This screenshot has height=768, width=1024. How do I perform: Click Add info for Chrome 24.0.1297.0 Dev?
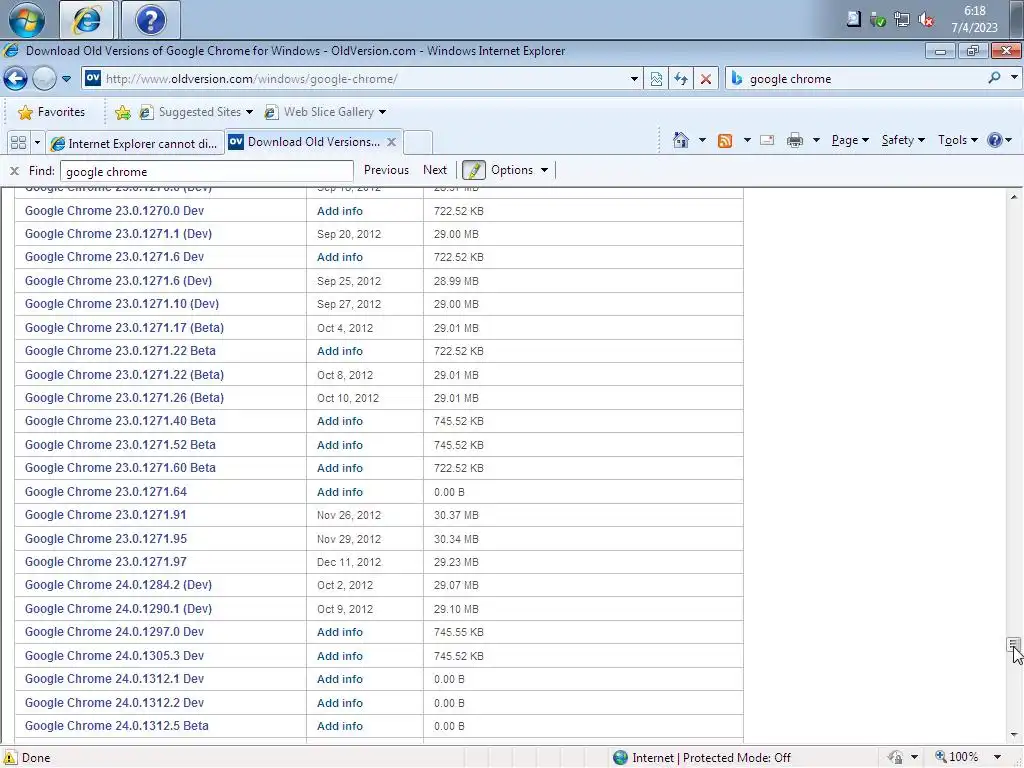pos(340,632)
